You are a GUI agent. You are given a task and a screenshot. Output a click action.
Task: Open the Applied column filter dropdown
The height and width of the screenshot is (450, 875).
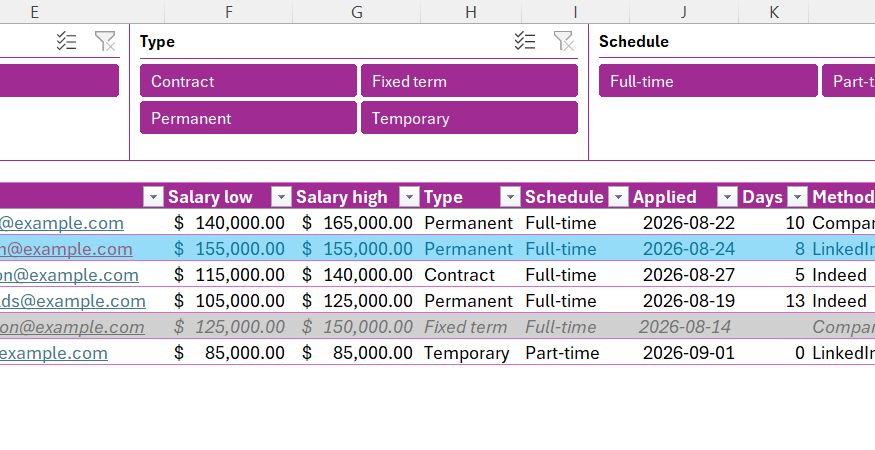[x=727, y=197]
